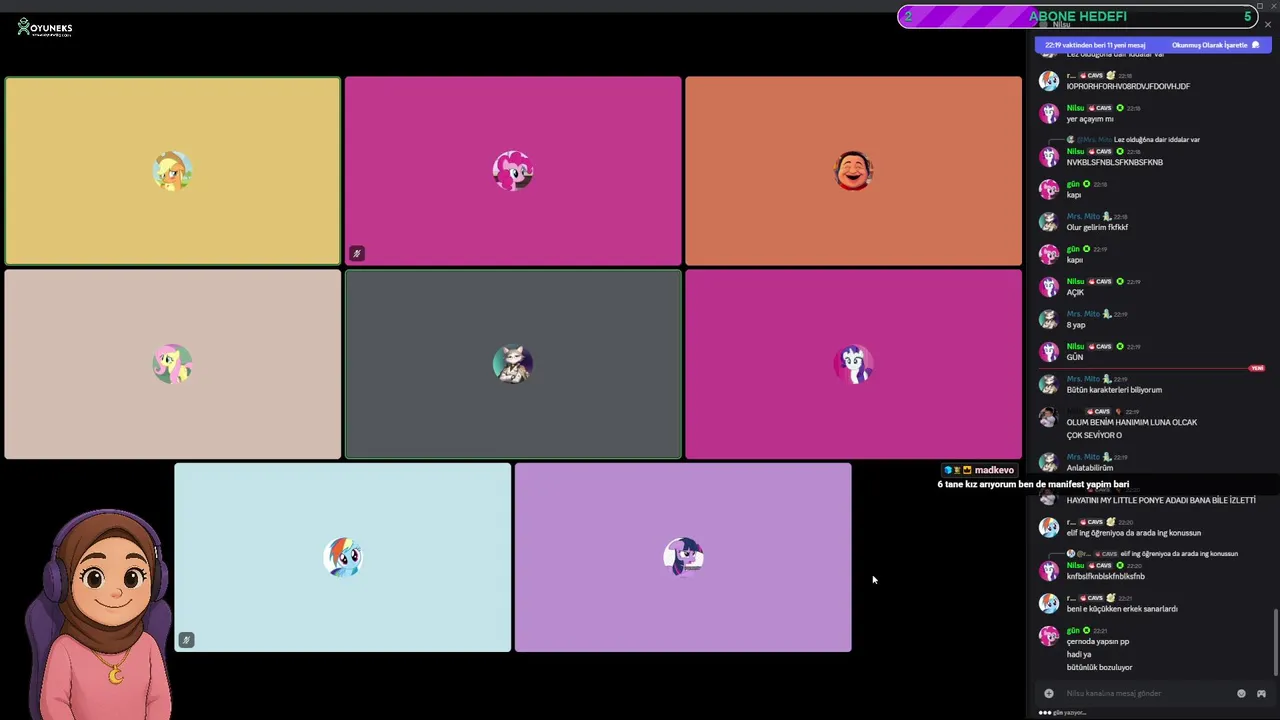Click green circle badge next to gün above 'kapı'
Viewport: 1280px width, 720px height.
pos(1087,184)
